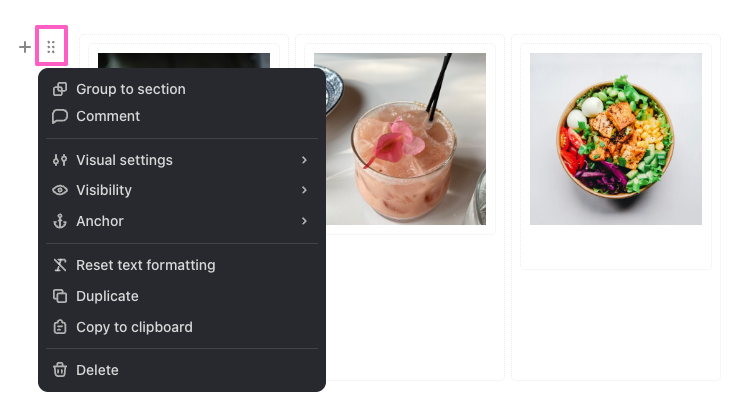Expand the Visibility submenu chevron
This screenshot has width=736, height=402.
[304, 190]
